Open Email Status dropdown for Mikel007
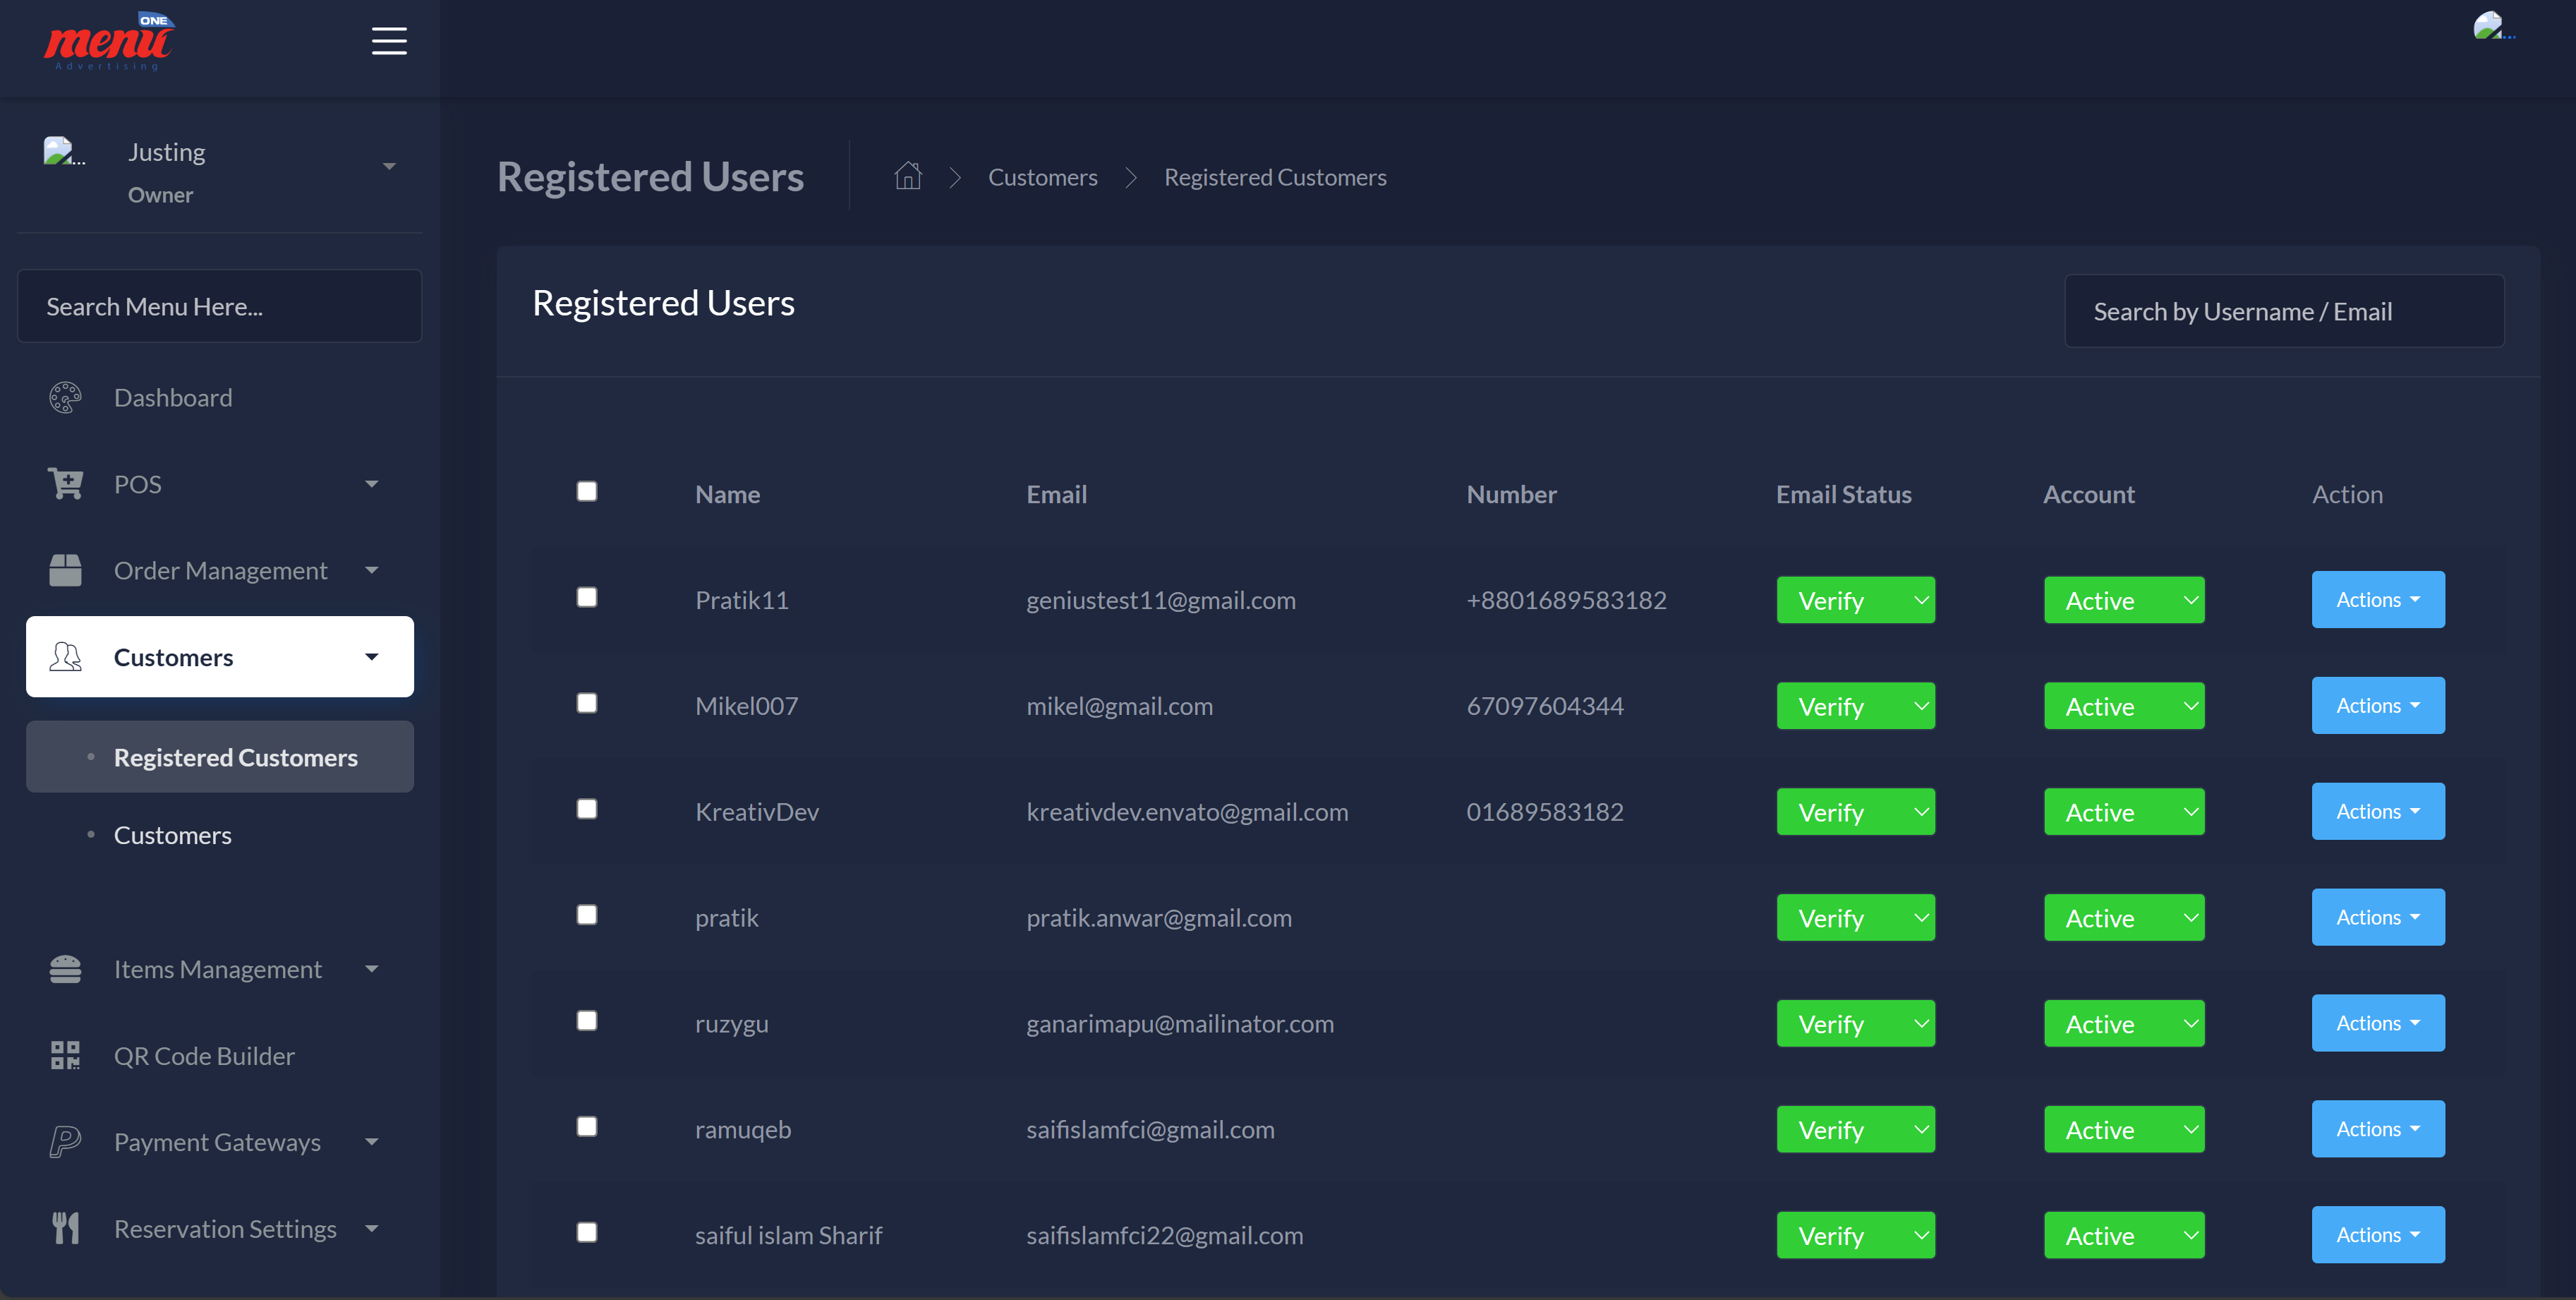 [1855, 706]
